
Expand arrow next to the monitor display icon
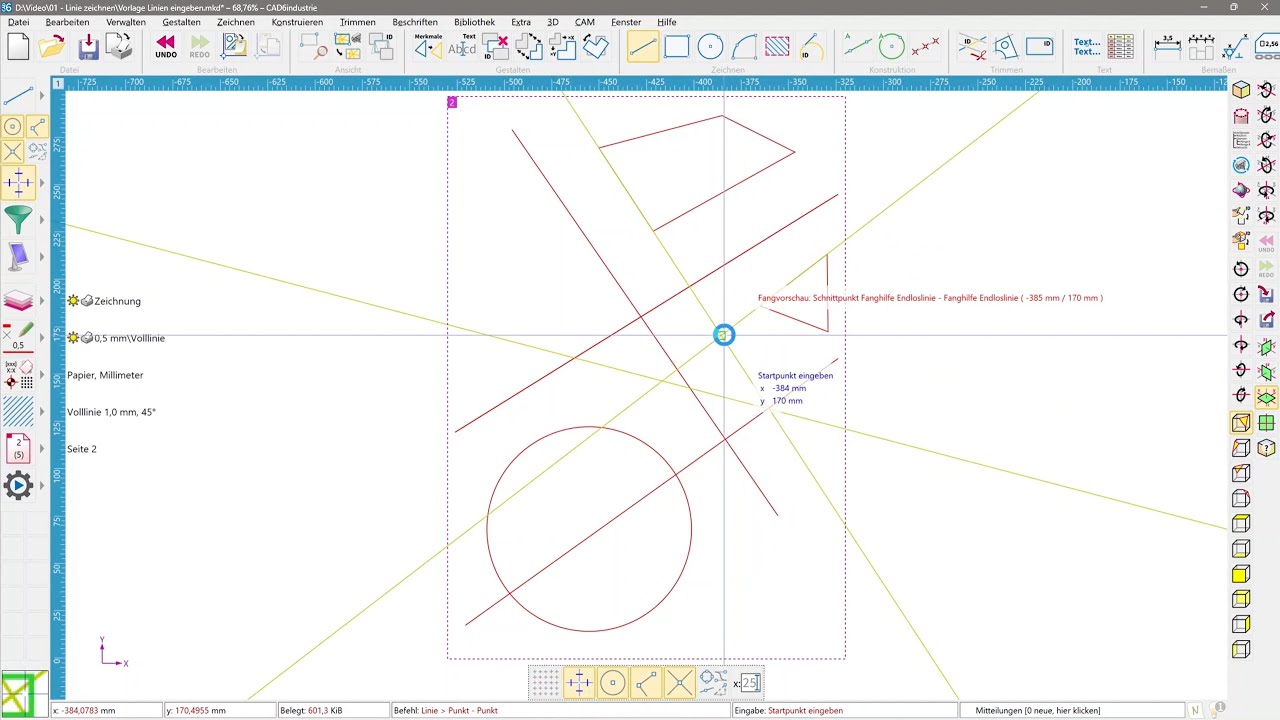[x=42, y=257]
